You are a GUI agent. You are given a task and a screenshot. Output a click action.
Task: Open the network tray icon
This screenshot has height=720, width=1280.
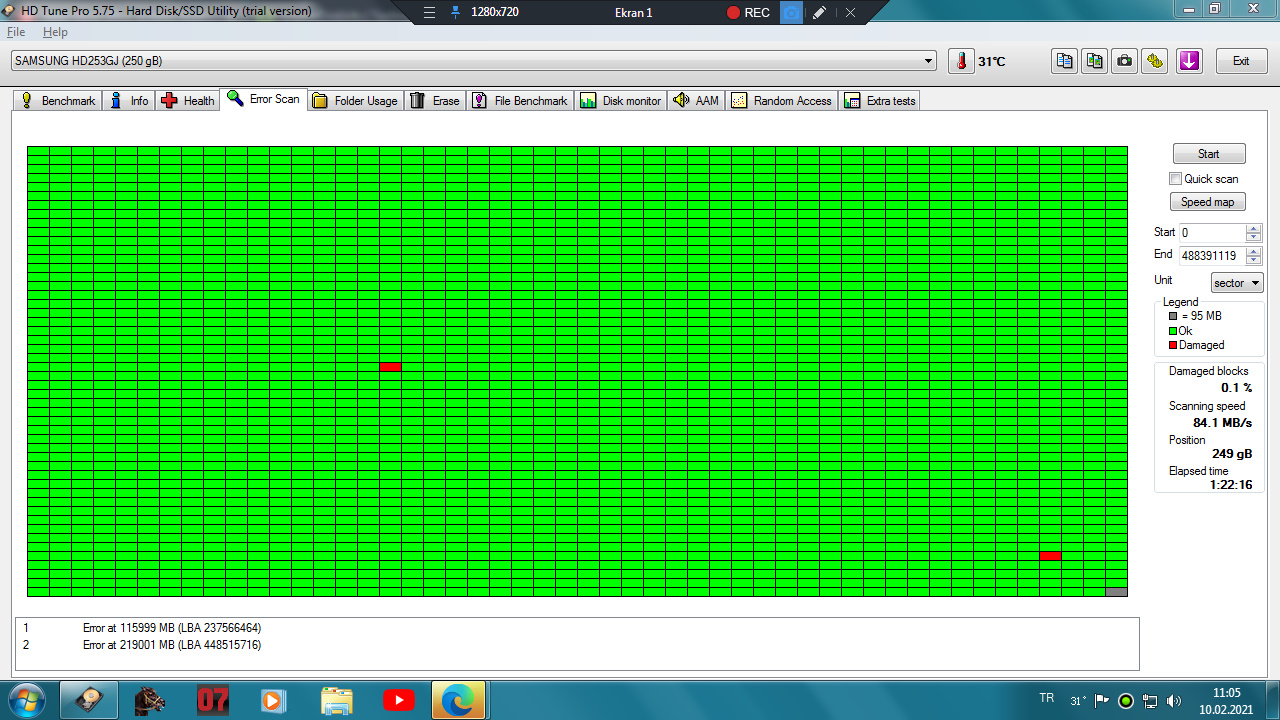pos(1150,700)
